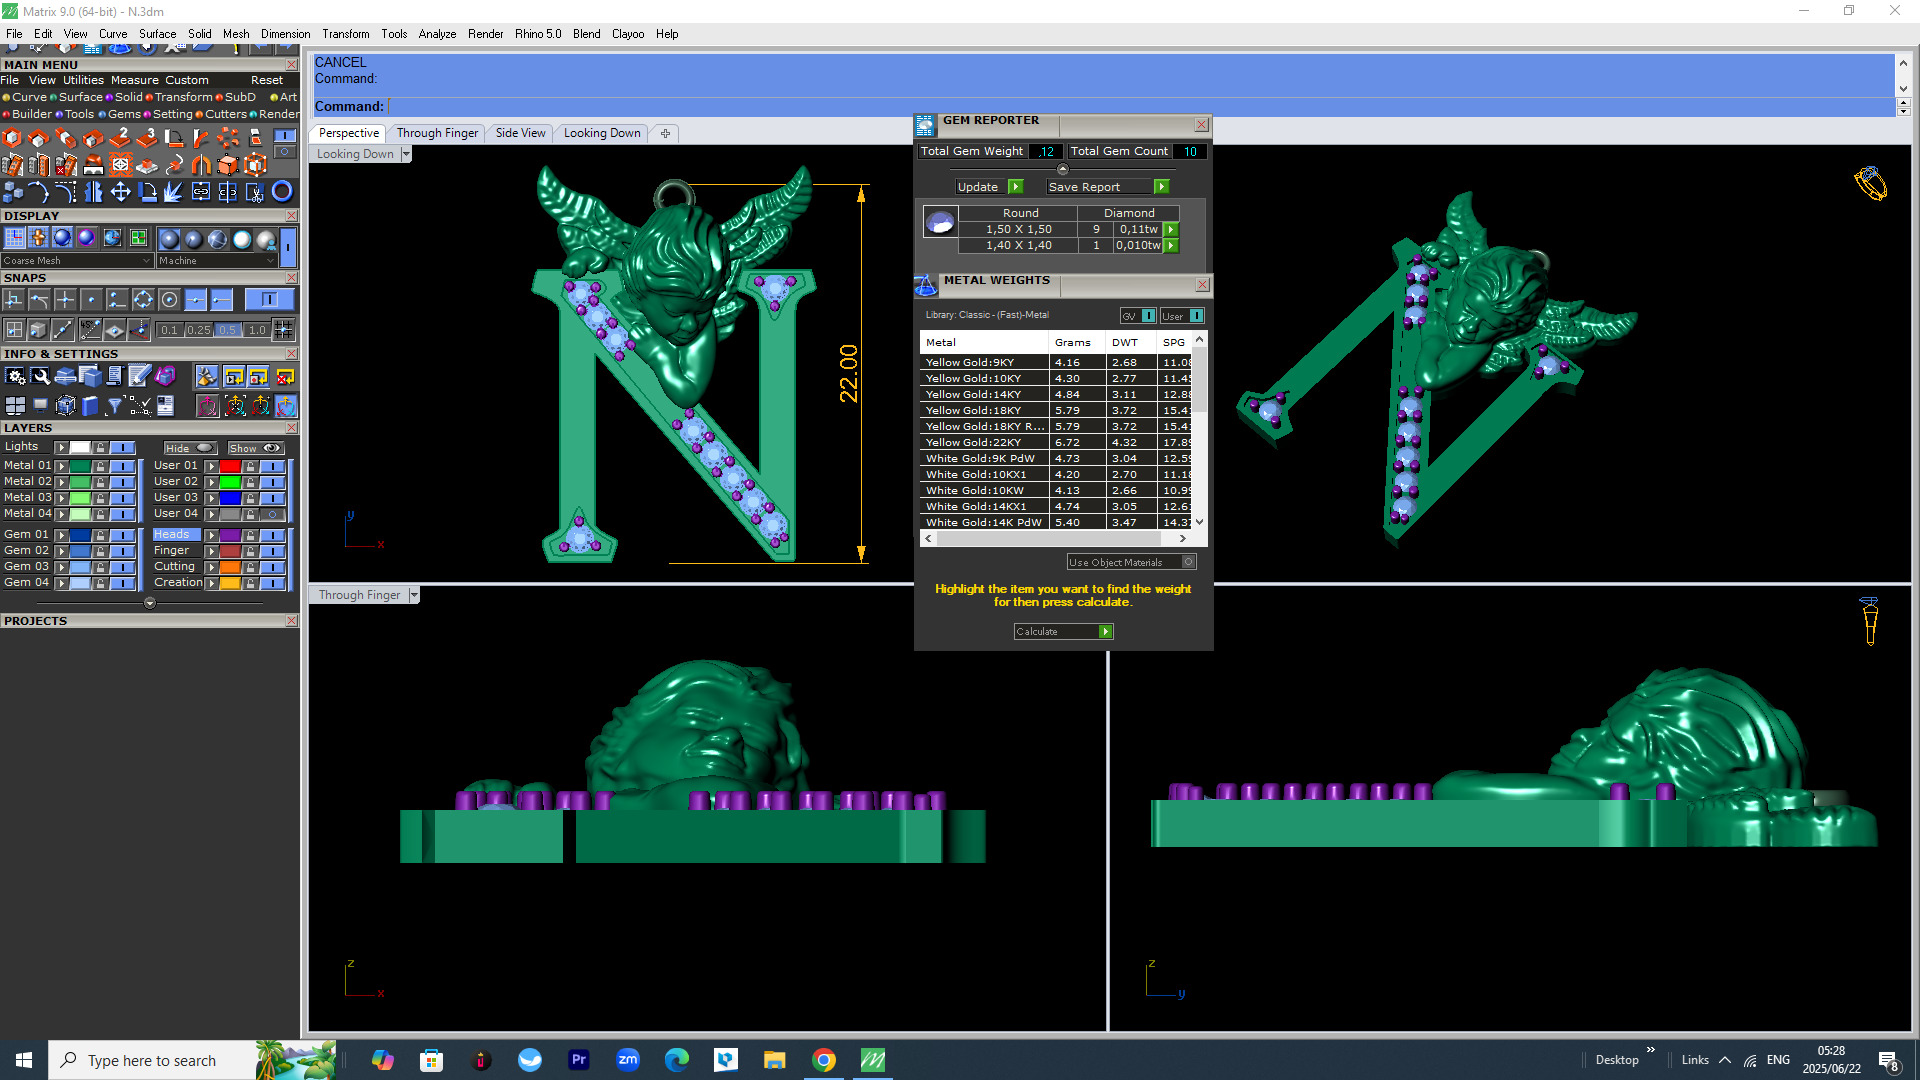Click the Heads layer purple color swatch
The height and width of the screenshot is (1080, 1920).
pos(230,535)
